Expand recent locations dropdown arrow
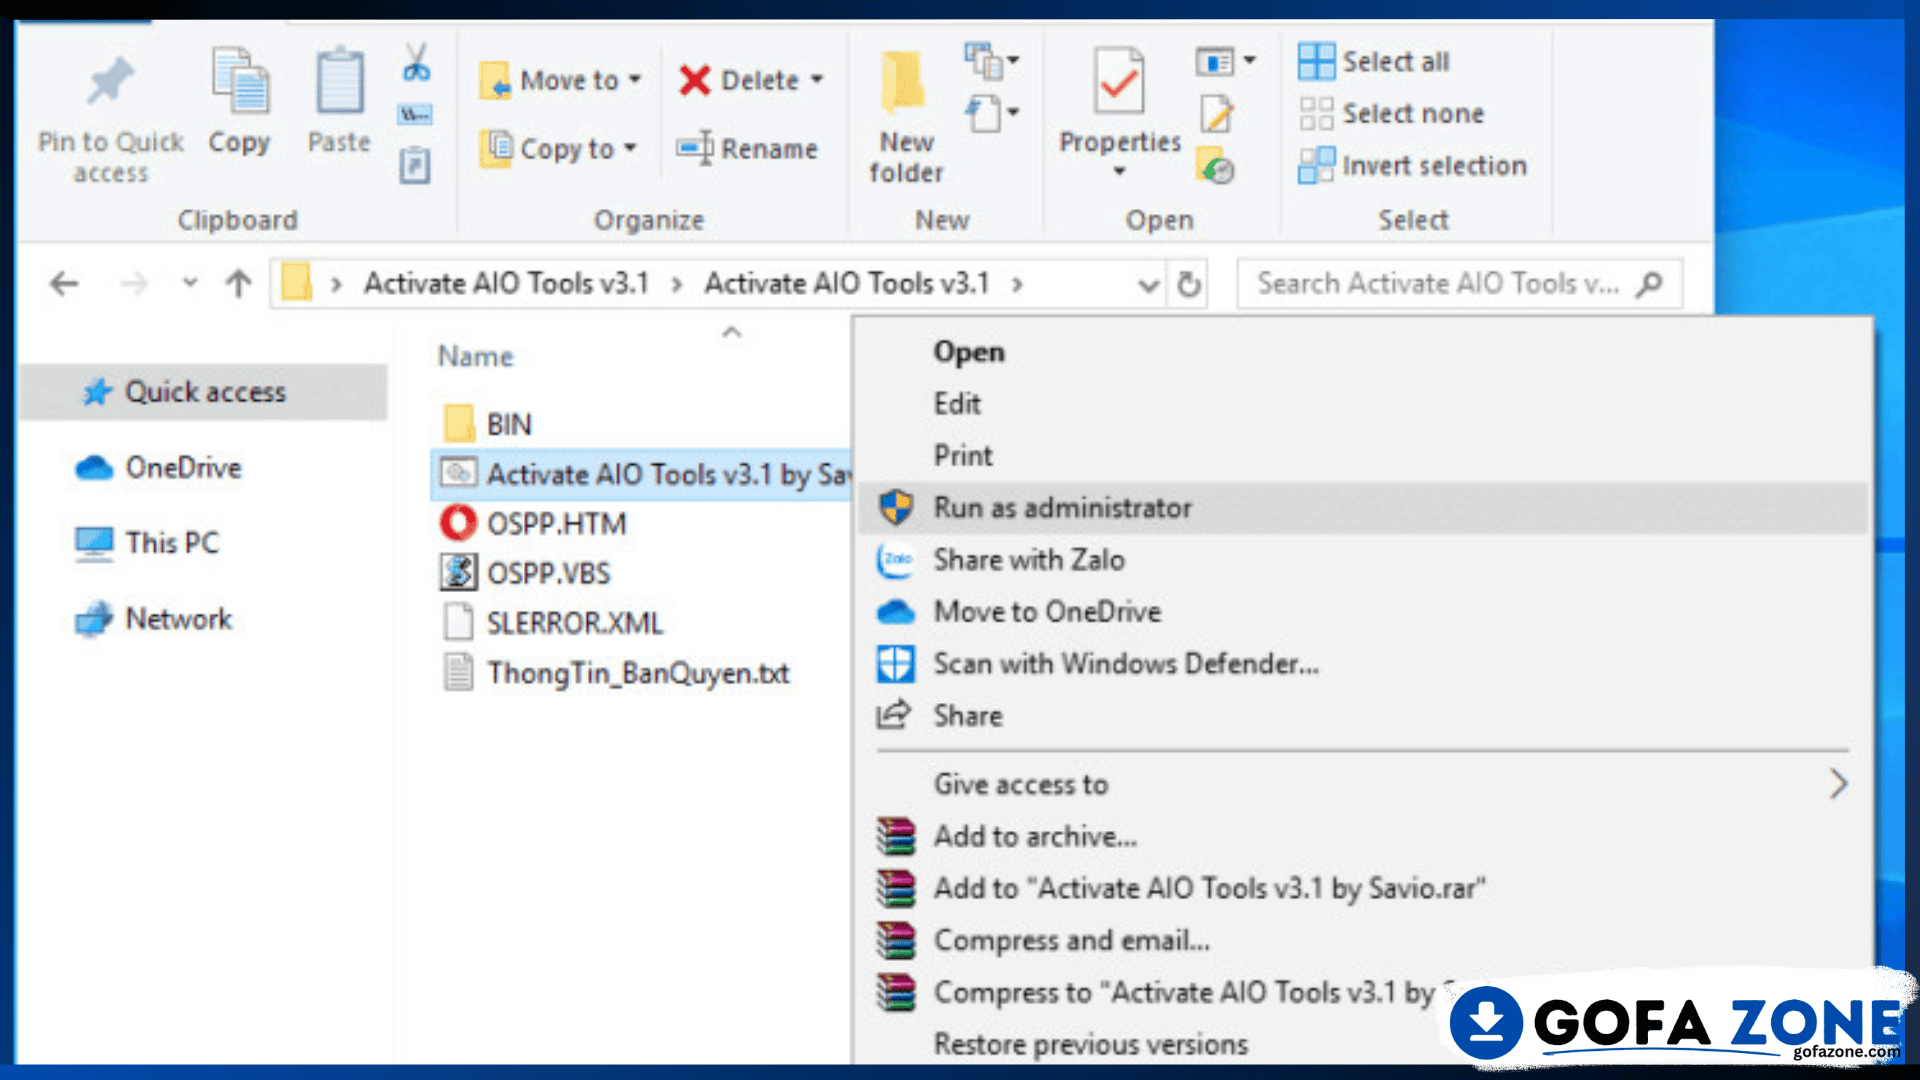 tap(190, 284)
